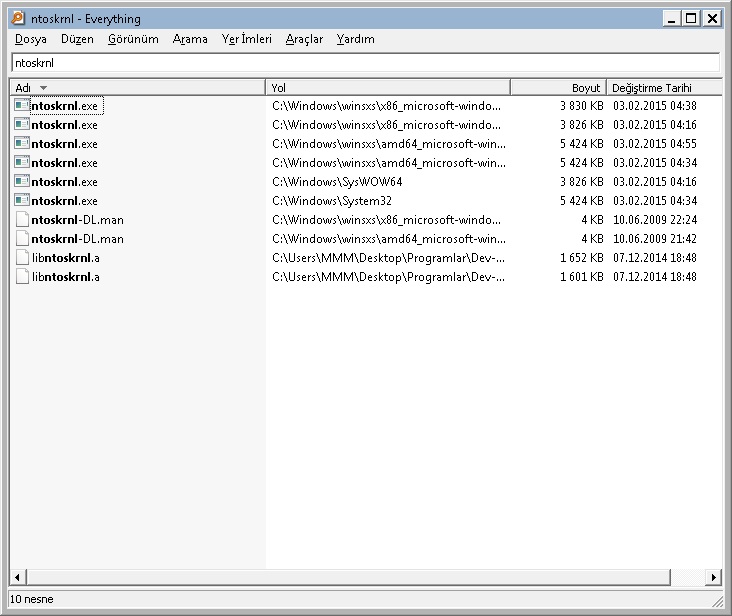The image size is (732, 616).
Task: Click icon of ntoskrnl.exe in System32
Action: pyautogui.click(x=21, y=201)
